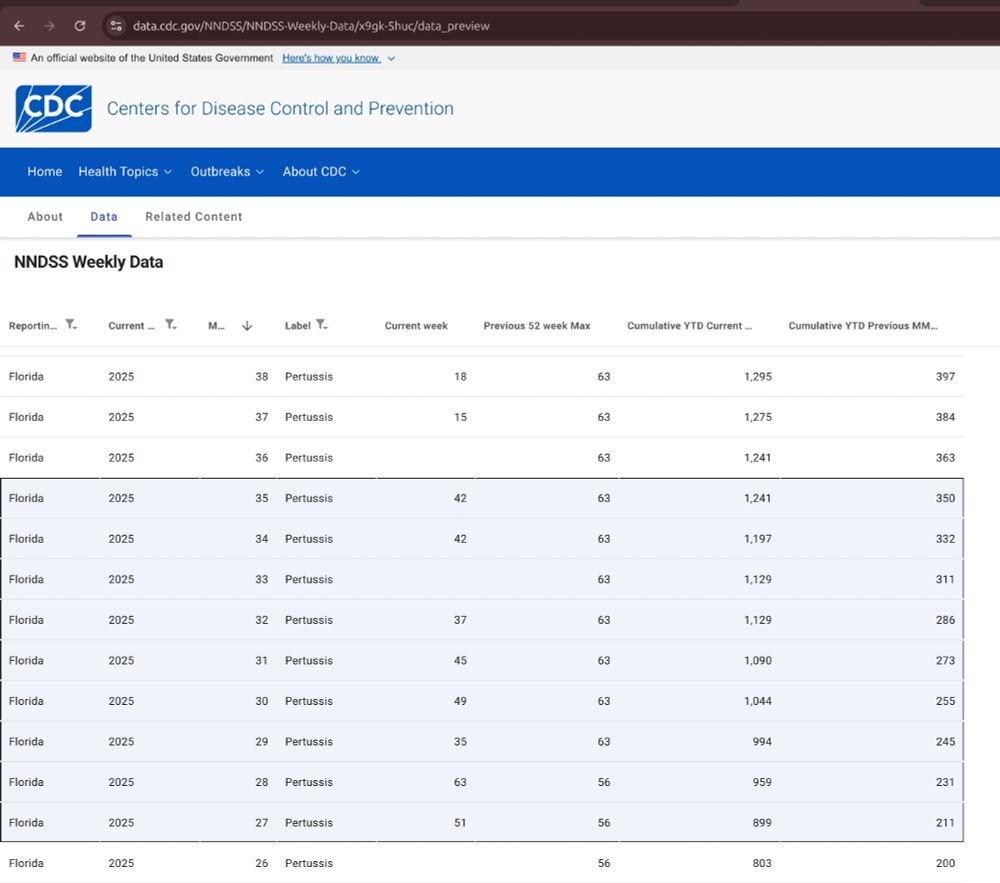Viewport: 1000px width, 883px height.
Task: Open filter icon on Current year column
Action: pyautogui.click(x=170, y=325)
